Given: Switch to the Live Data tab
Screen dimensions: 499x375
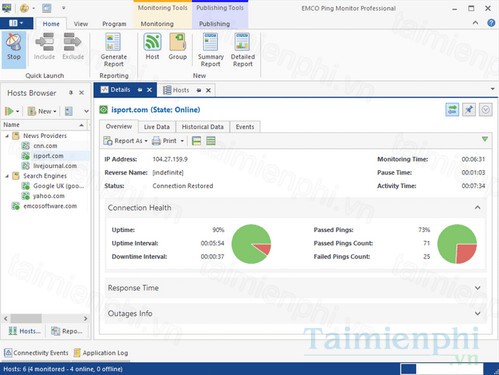Looking at the screenshot, I should click(x=157, y=127).
